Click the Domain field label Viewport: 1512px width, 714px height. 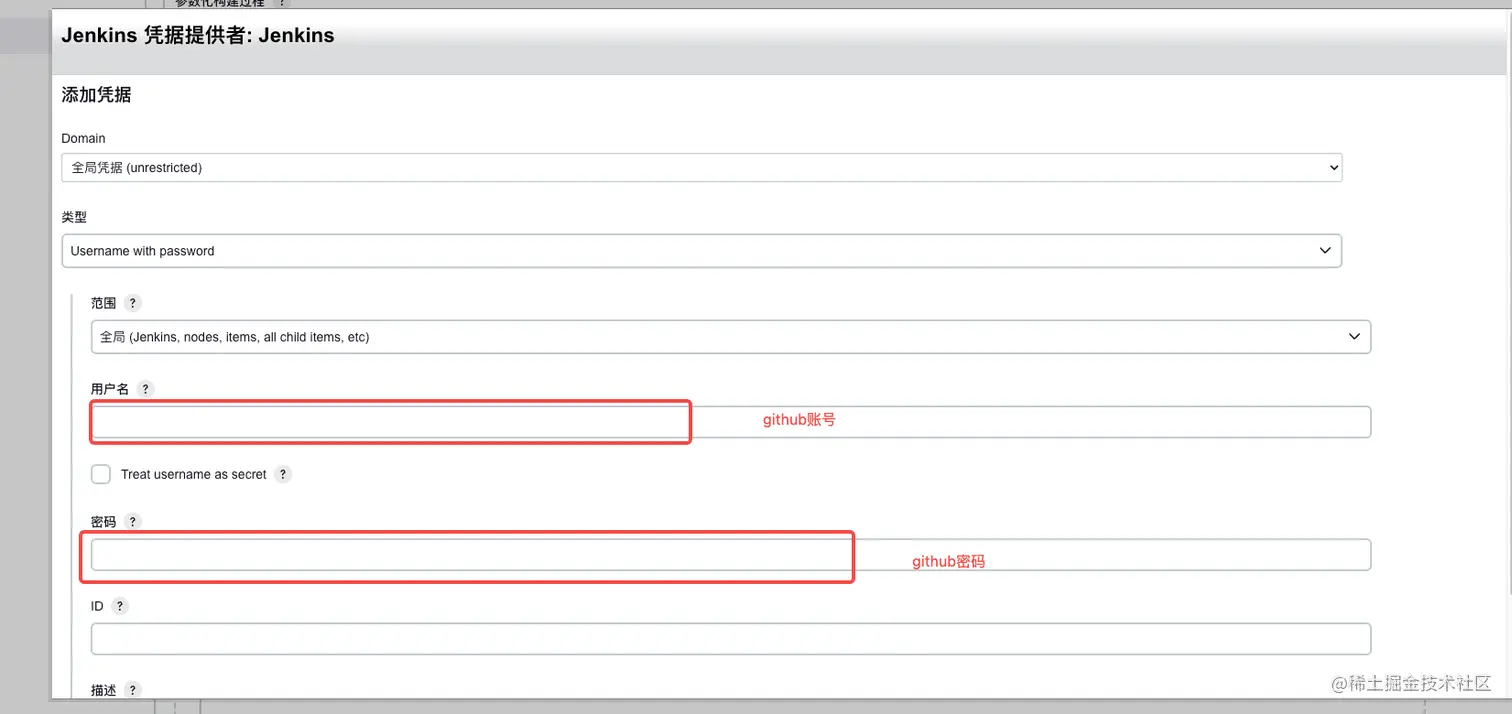click(83, 138)
